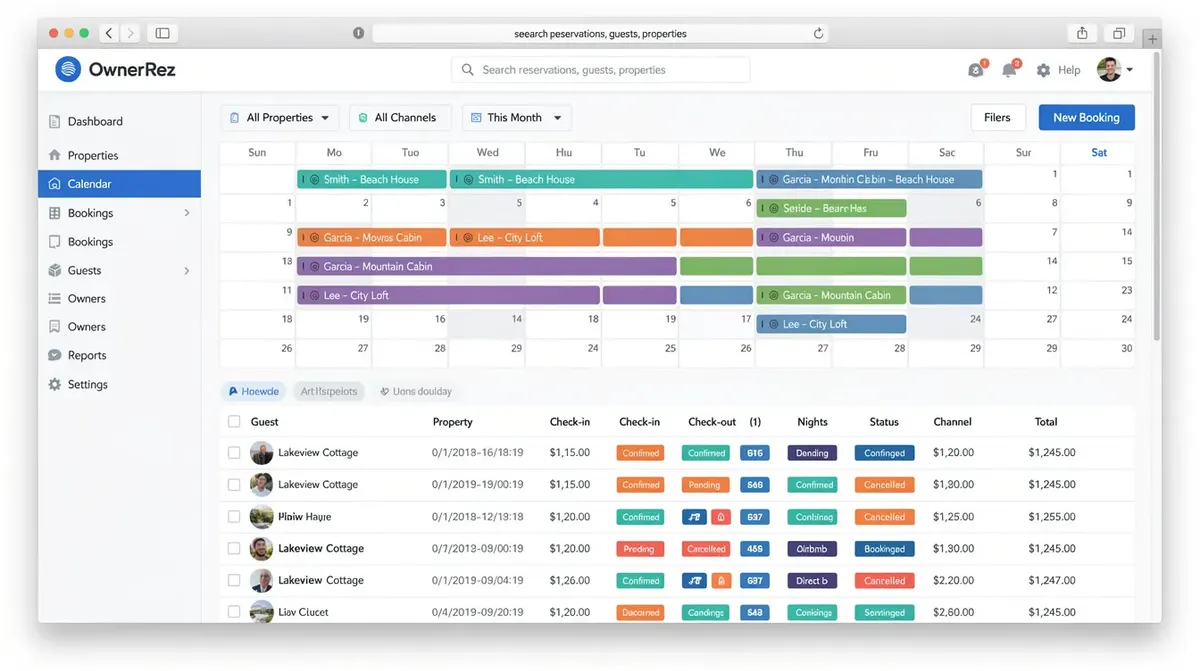Click the Dashboard icon in the sidebar

(55, 122)
